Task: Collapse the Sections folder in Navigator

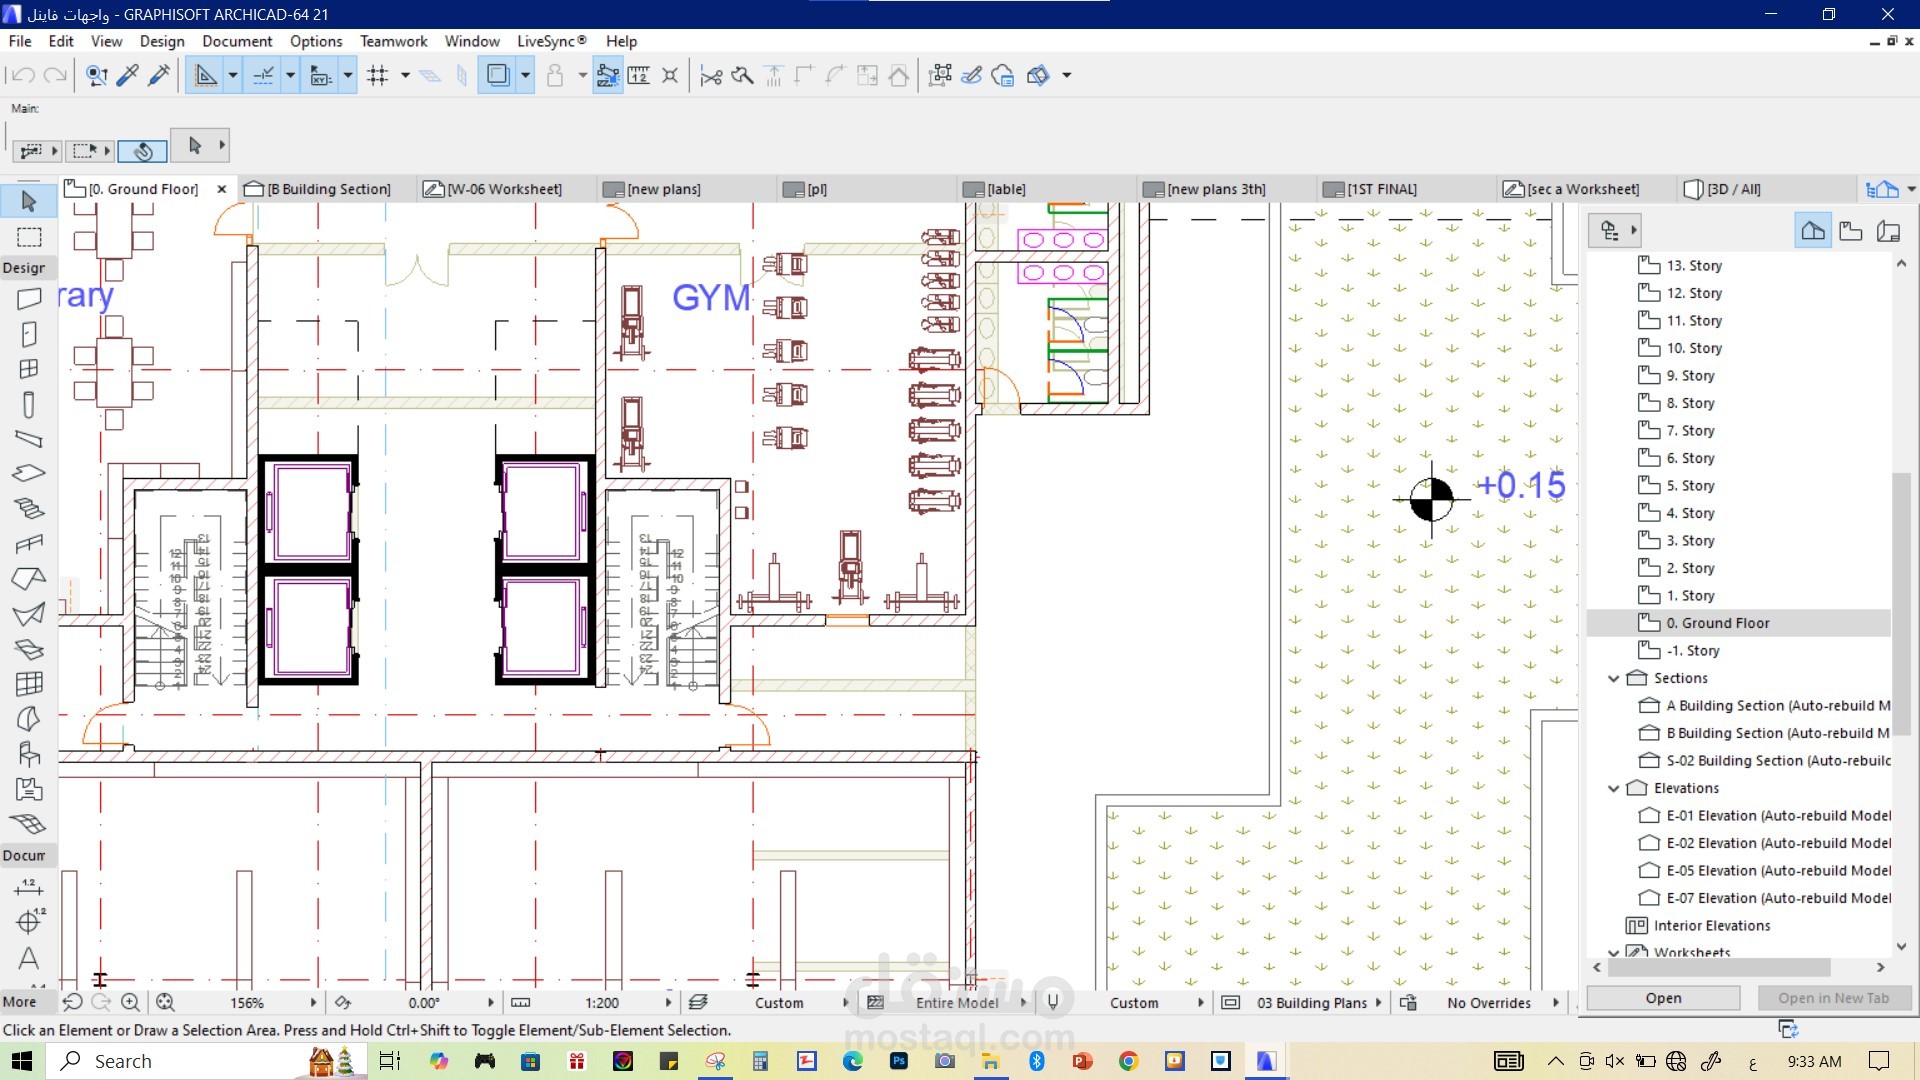Action: (1613, 678)
